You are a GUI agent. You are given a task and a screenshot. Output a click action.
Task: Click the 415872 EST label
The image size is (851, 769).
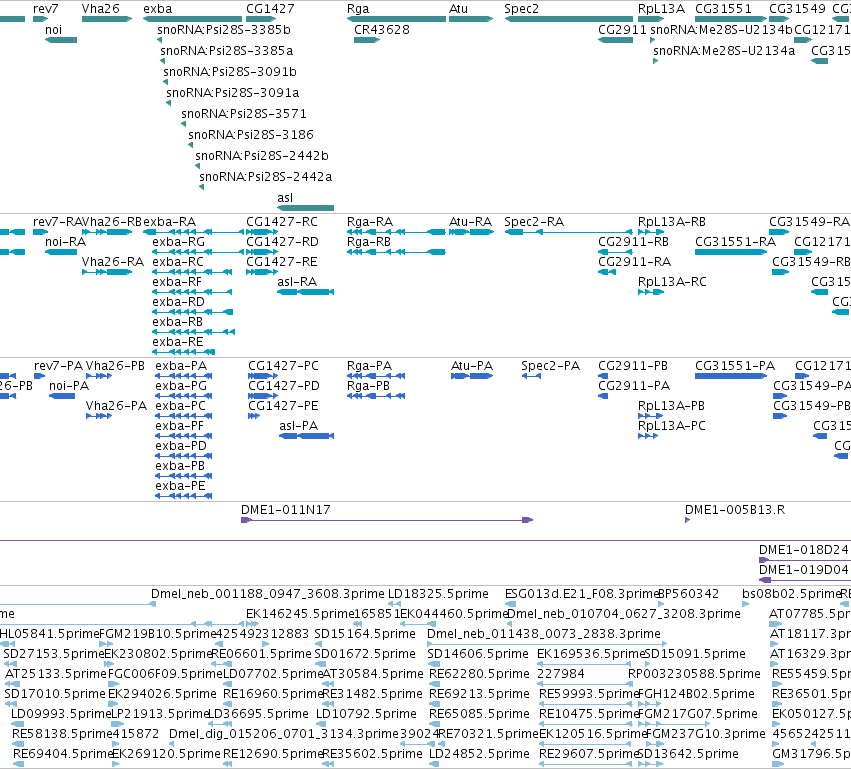click(136, 734)
